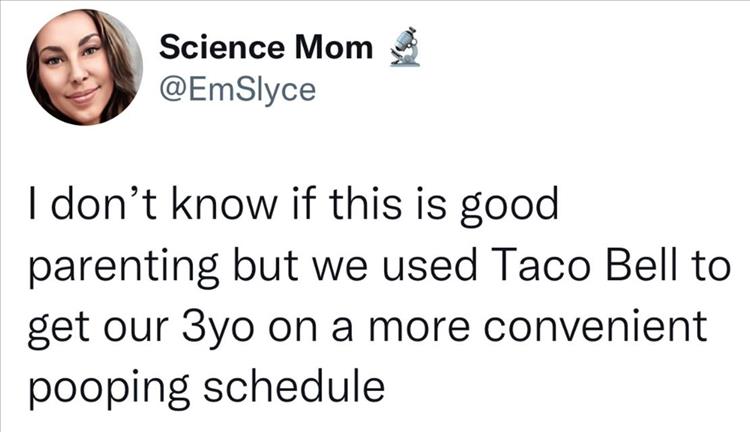Click the word "Science" in display name
Screen dimensions: 750x432
coord(211,48)
